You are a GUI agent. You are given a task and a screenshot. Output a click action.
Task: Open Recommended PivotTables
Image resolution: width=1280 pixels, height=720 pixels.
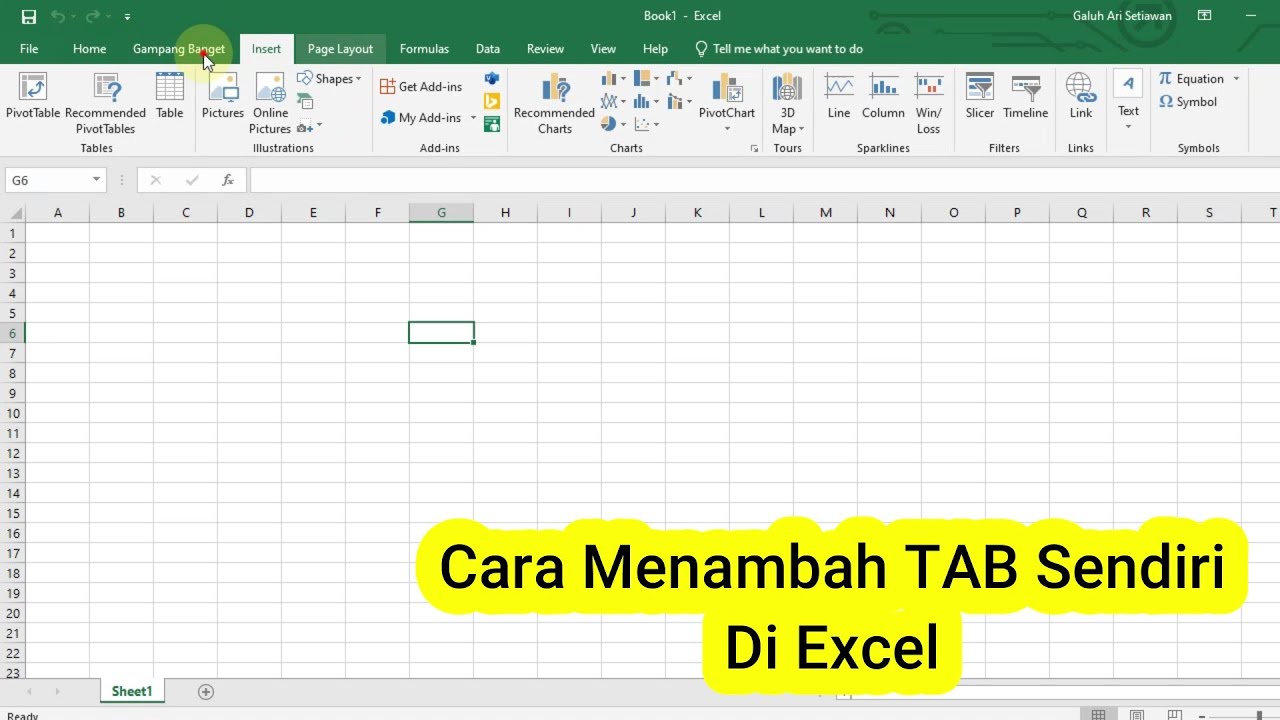[x=105, y=103]
